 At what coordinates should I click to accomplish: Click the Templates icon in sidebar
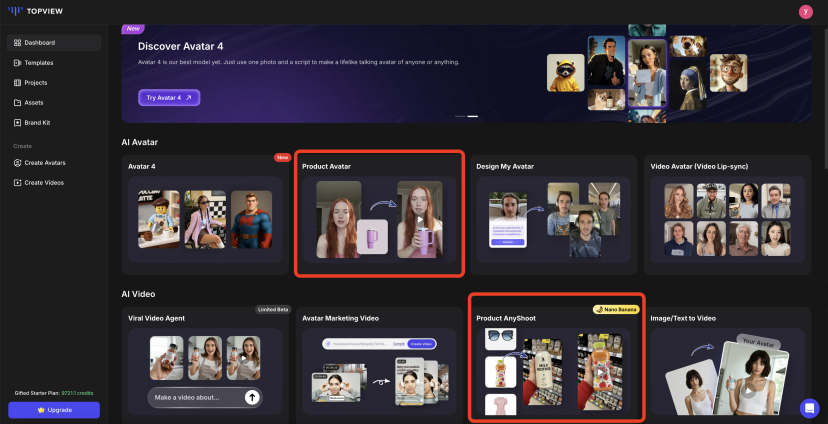pos(17,63)
